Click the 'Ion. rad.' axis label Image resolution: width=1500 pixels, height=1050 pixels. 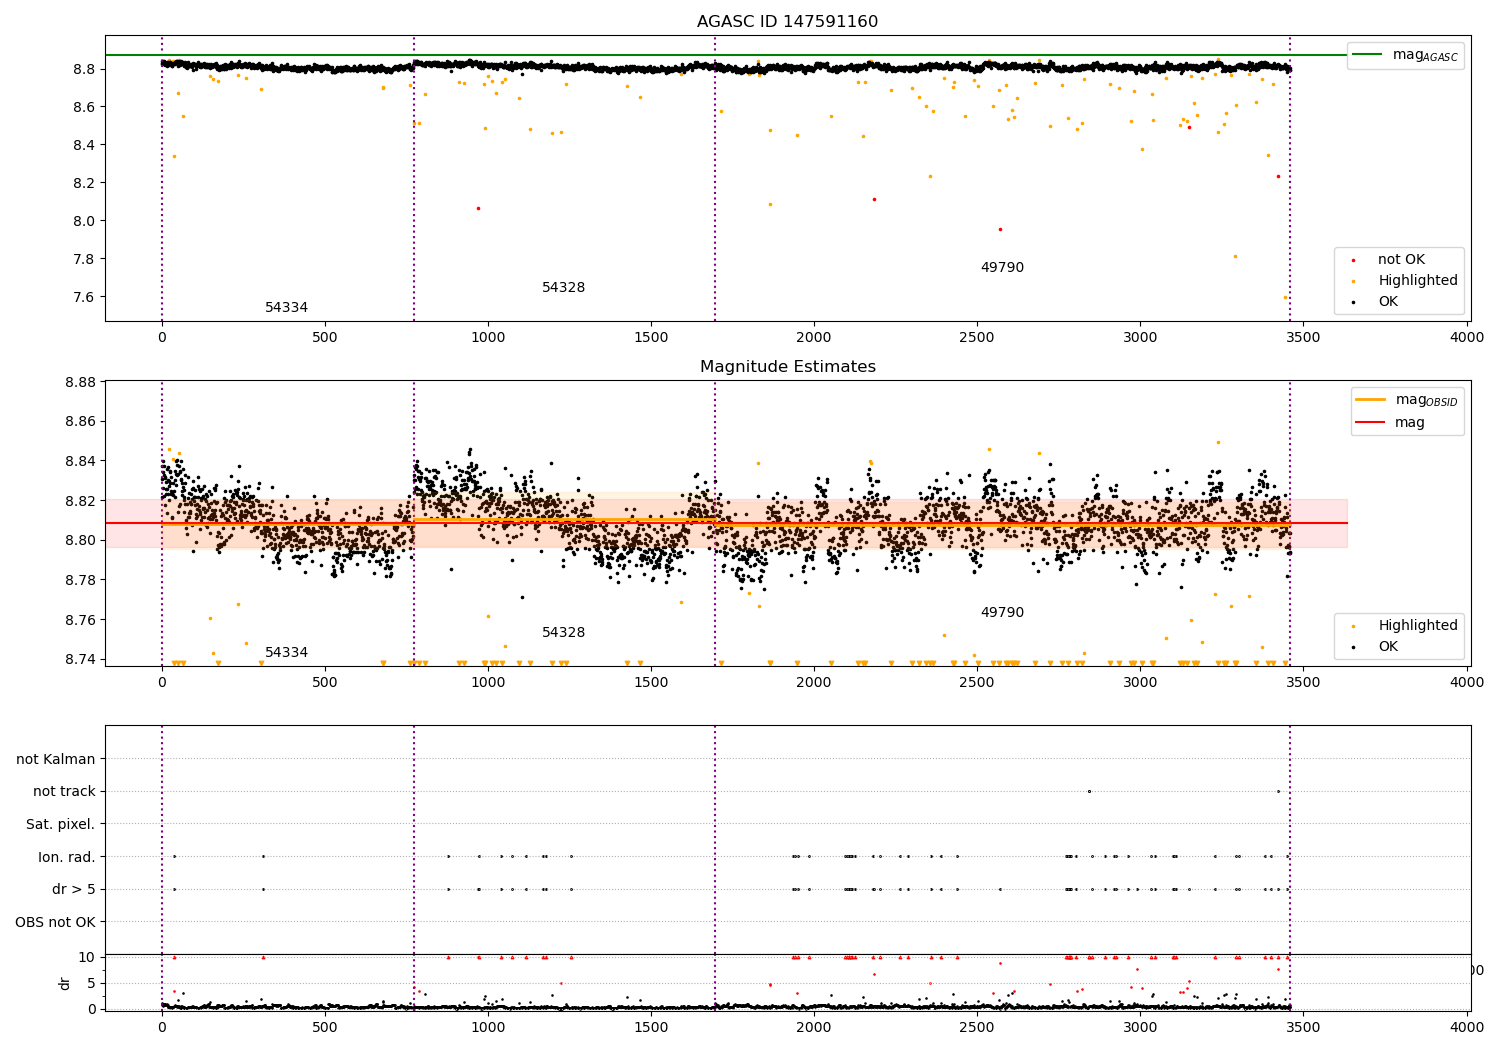[67, 857]
